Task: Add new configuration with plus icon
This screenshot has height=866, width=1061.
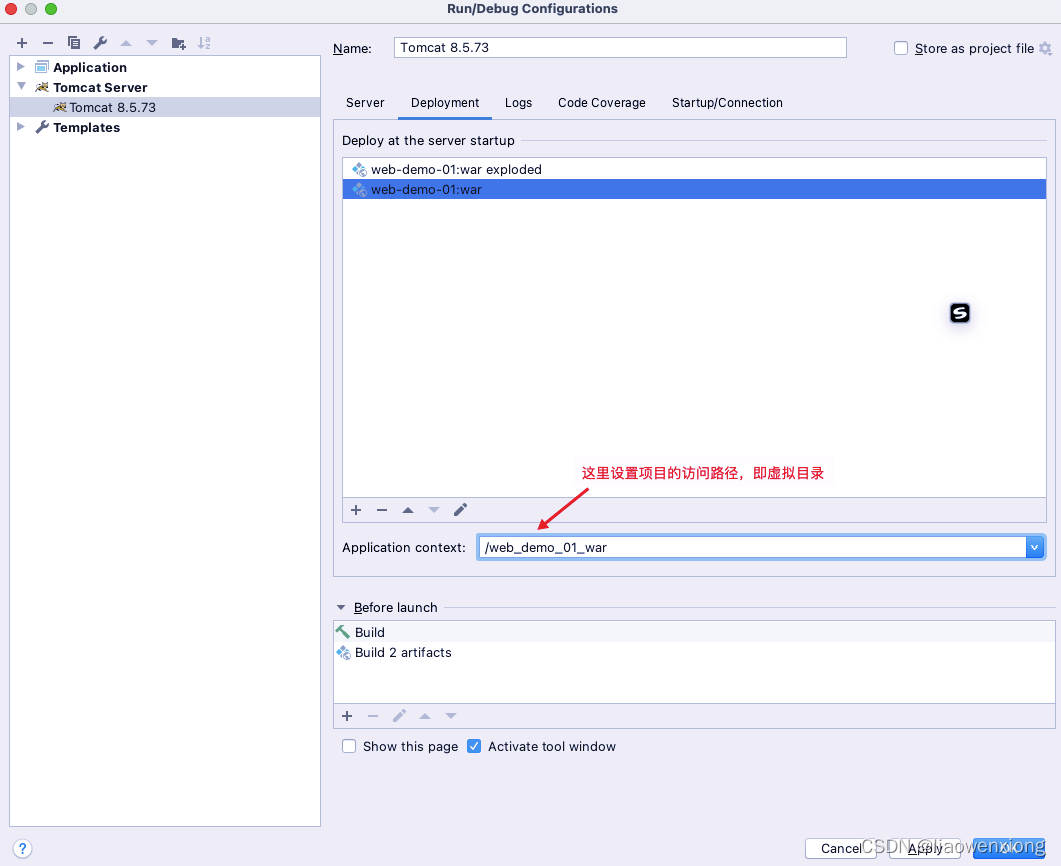Action: (x=22, y=43)
